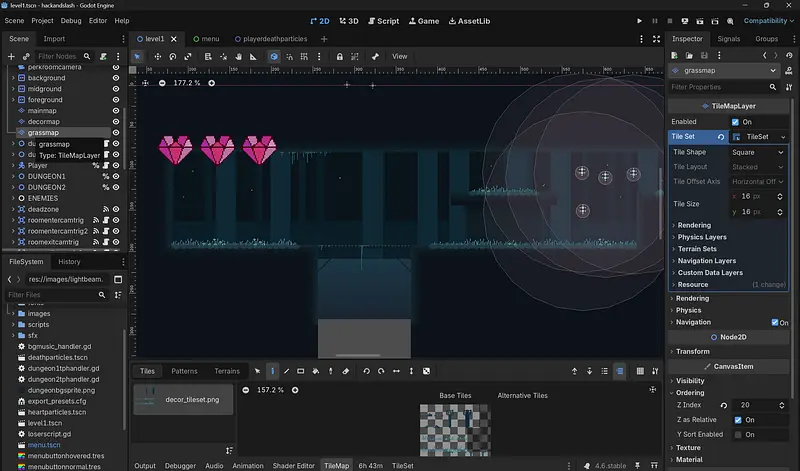Expand the DUNGEON1 node in scene tree
This screenshot has width=800, height=471.
click(12, 176)
